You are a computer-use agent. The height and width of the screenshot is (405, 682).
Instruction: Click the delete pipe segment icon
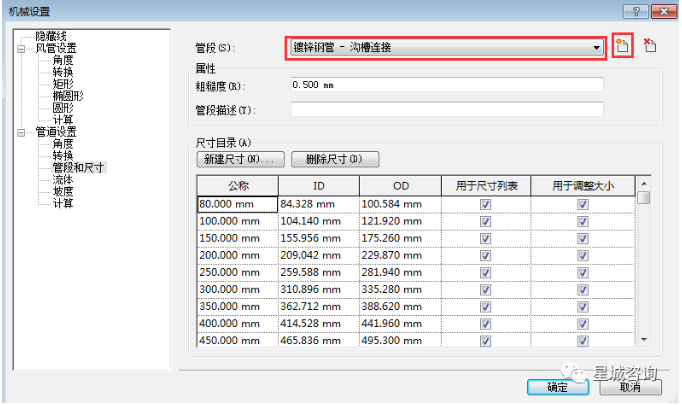click(x=650, y=45)
